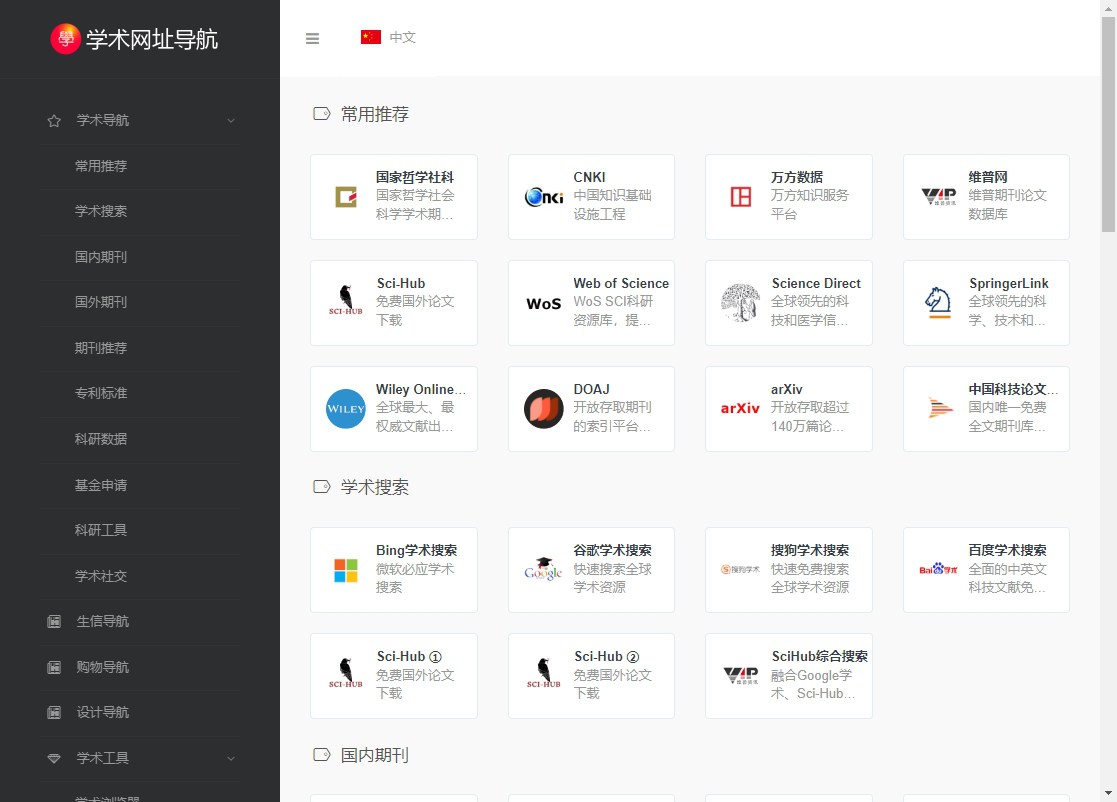Image resolution: width=1117 pixels, height=802 pixels.
Task: Go to 国外期刊 in the sidebar
Action: (101, 302)
